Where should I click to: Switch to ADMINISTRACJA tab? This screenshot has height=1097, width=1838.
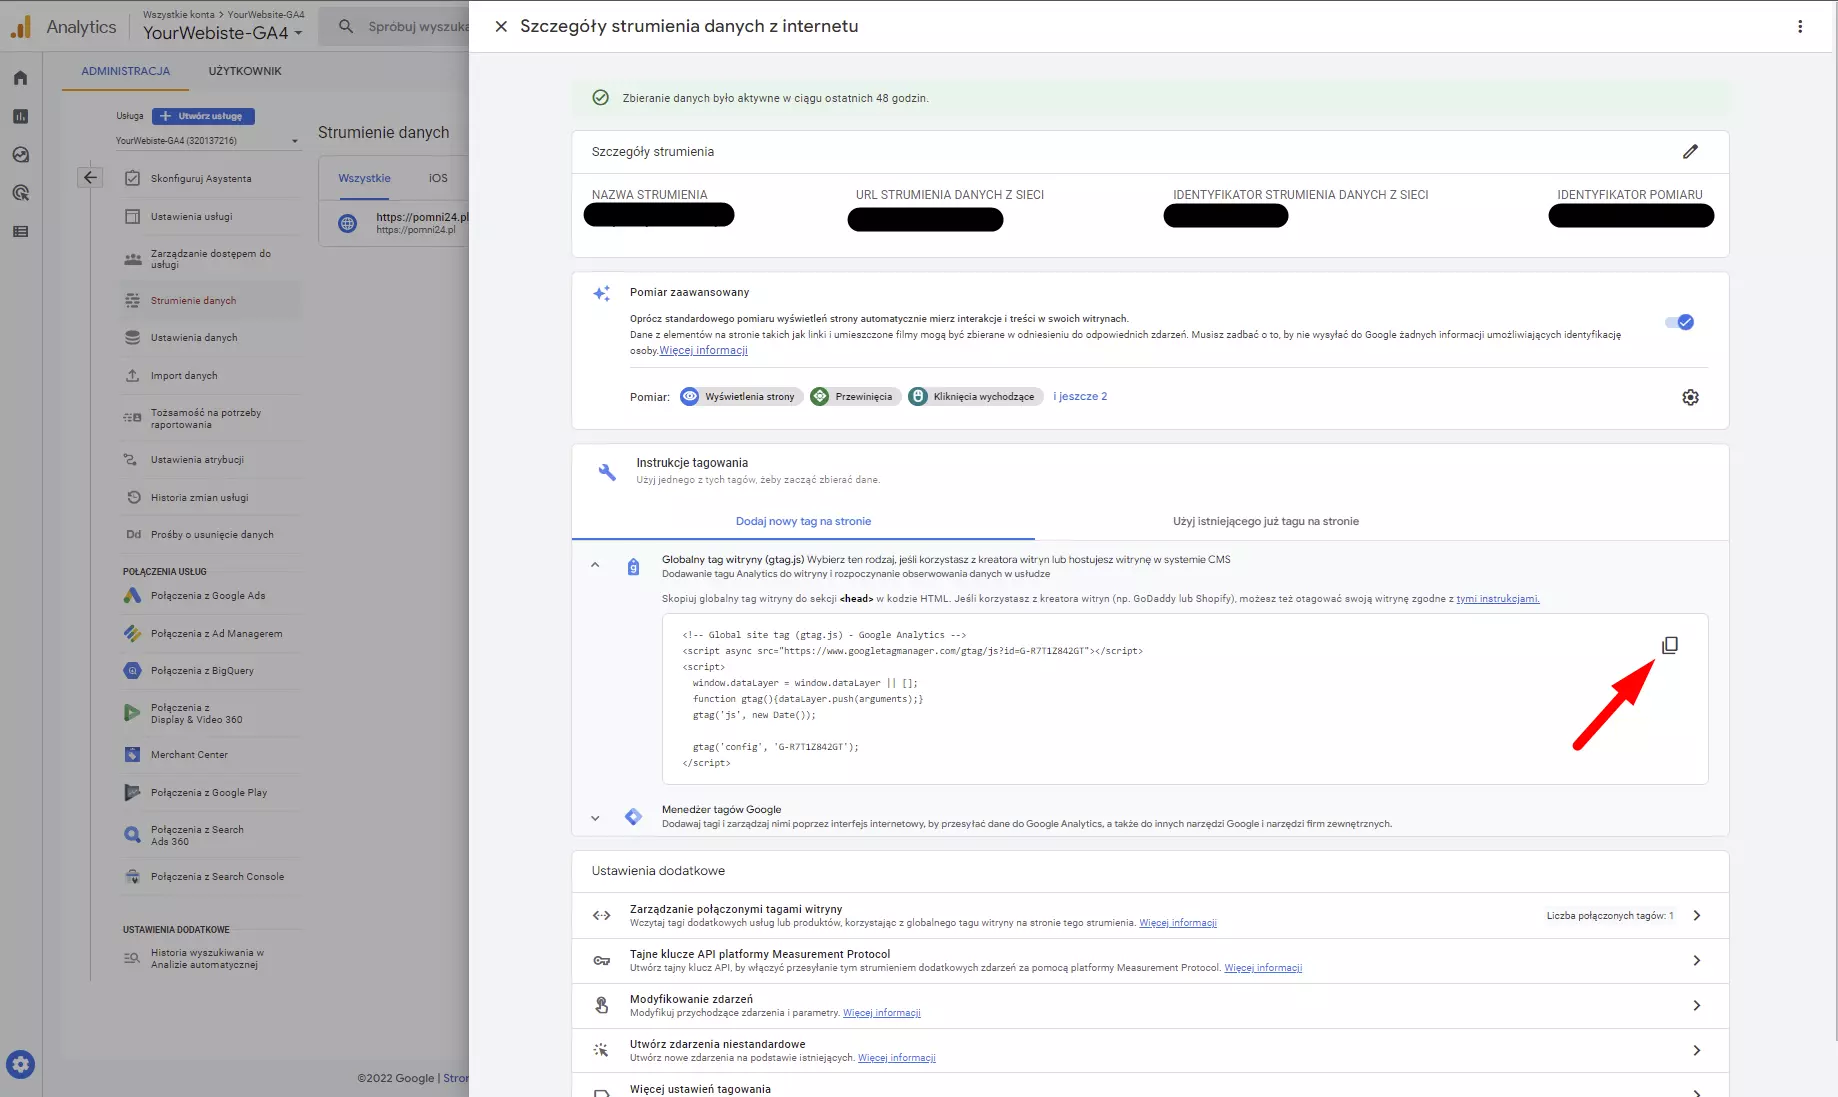[x=126, y=71]
